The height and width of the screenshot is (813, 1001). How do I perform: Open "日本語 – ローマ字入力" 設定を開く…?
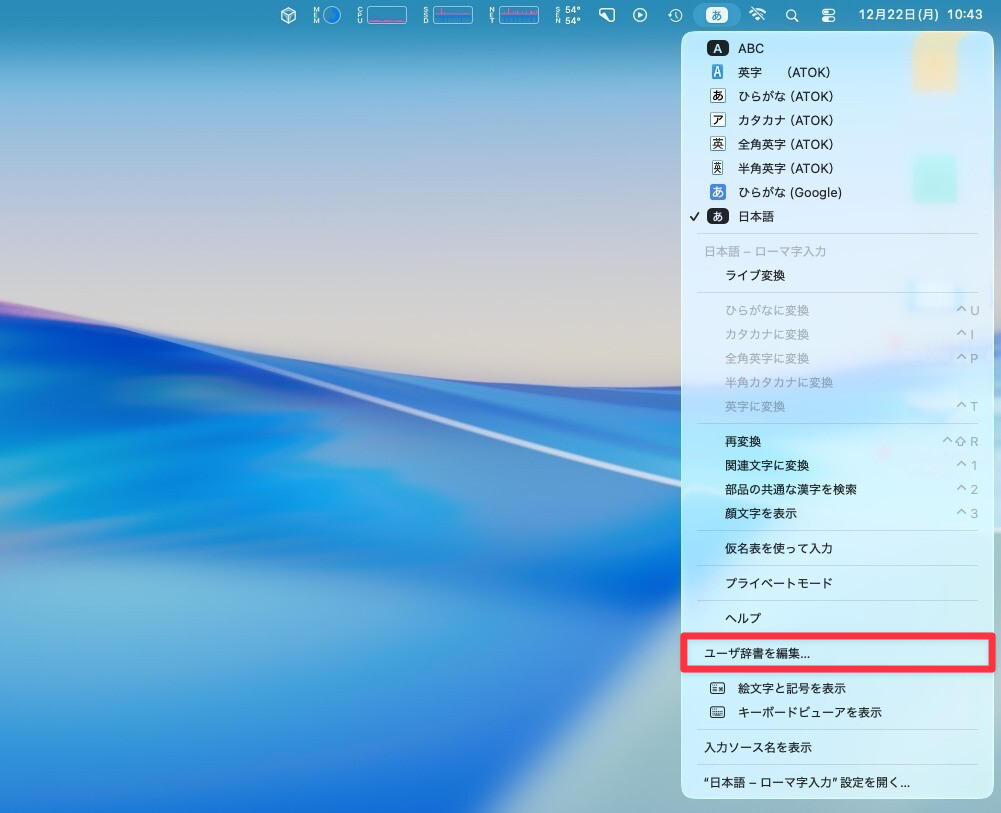(838, 783)
